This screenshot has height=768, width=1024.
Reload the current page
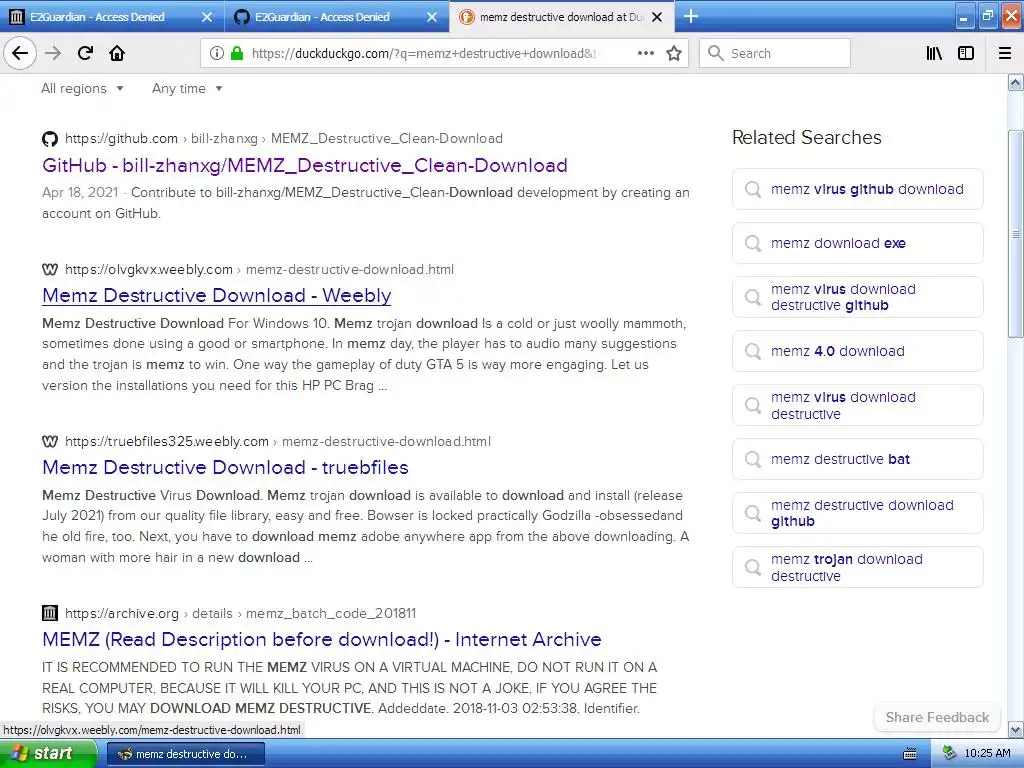pos(85,54)
